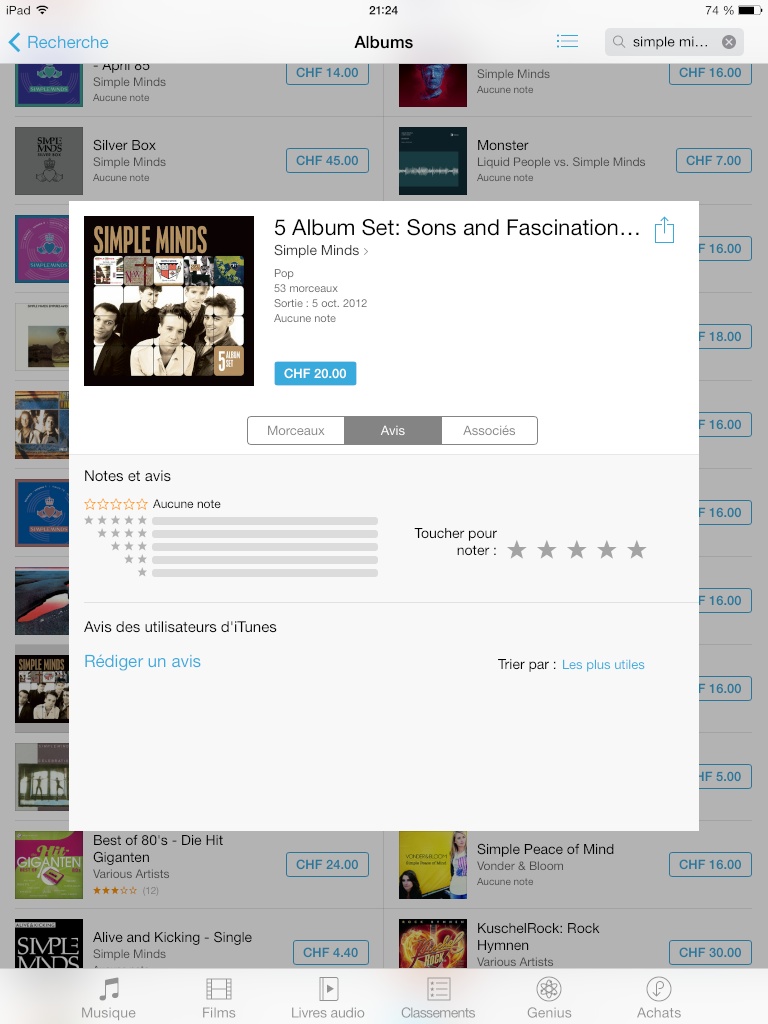768x1024 pixels.
Task: Change sort order via Les plus utiles
Action: [603, 664]
